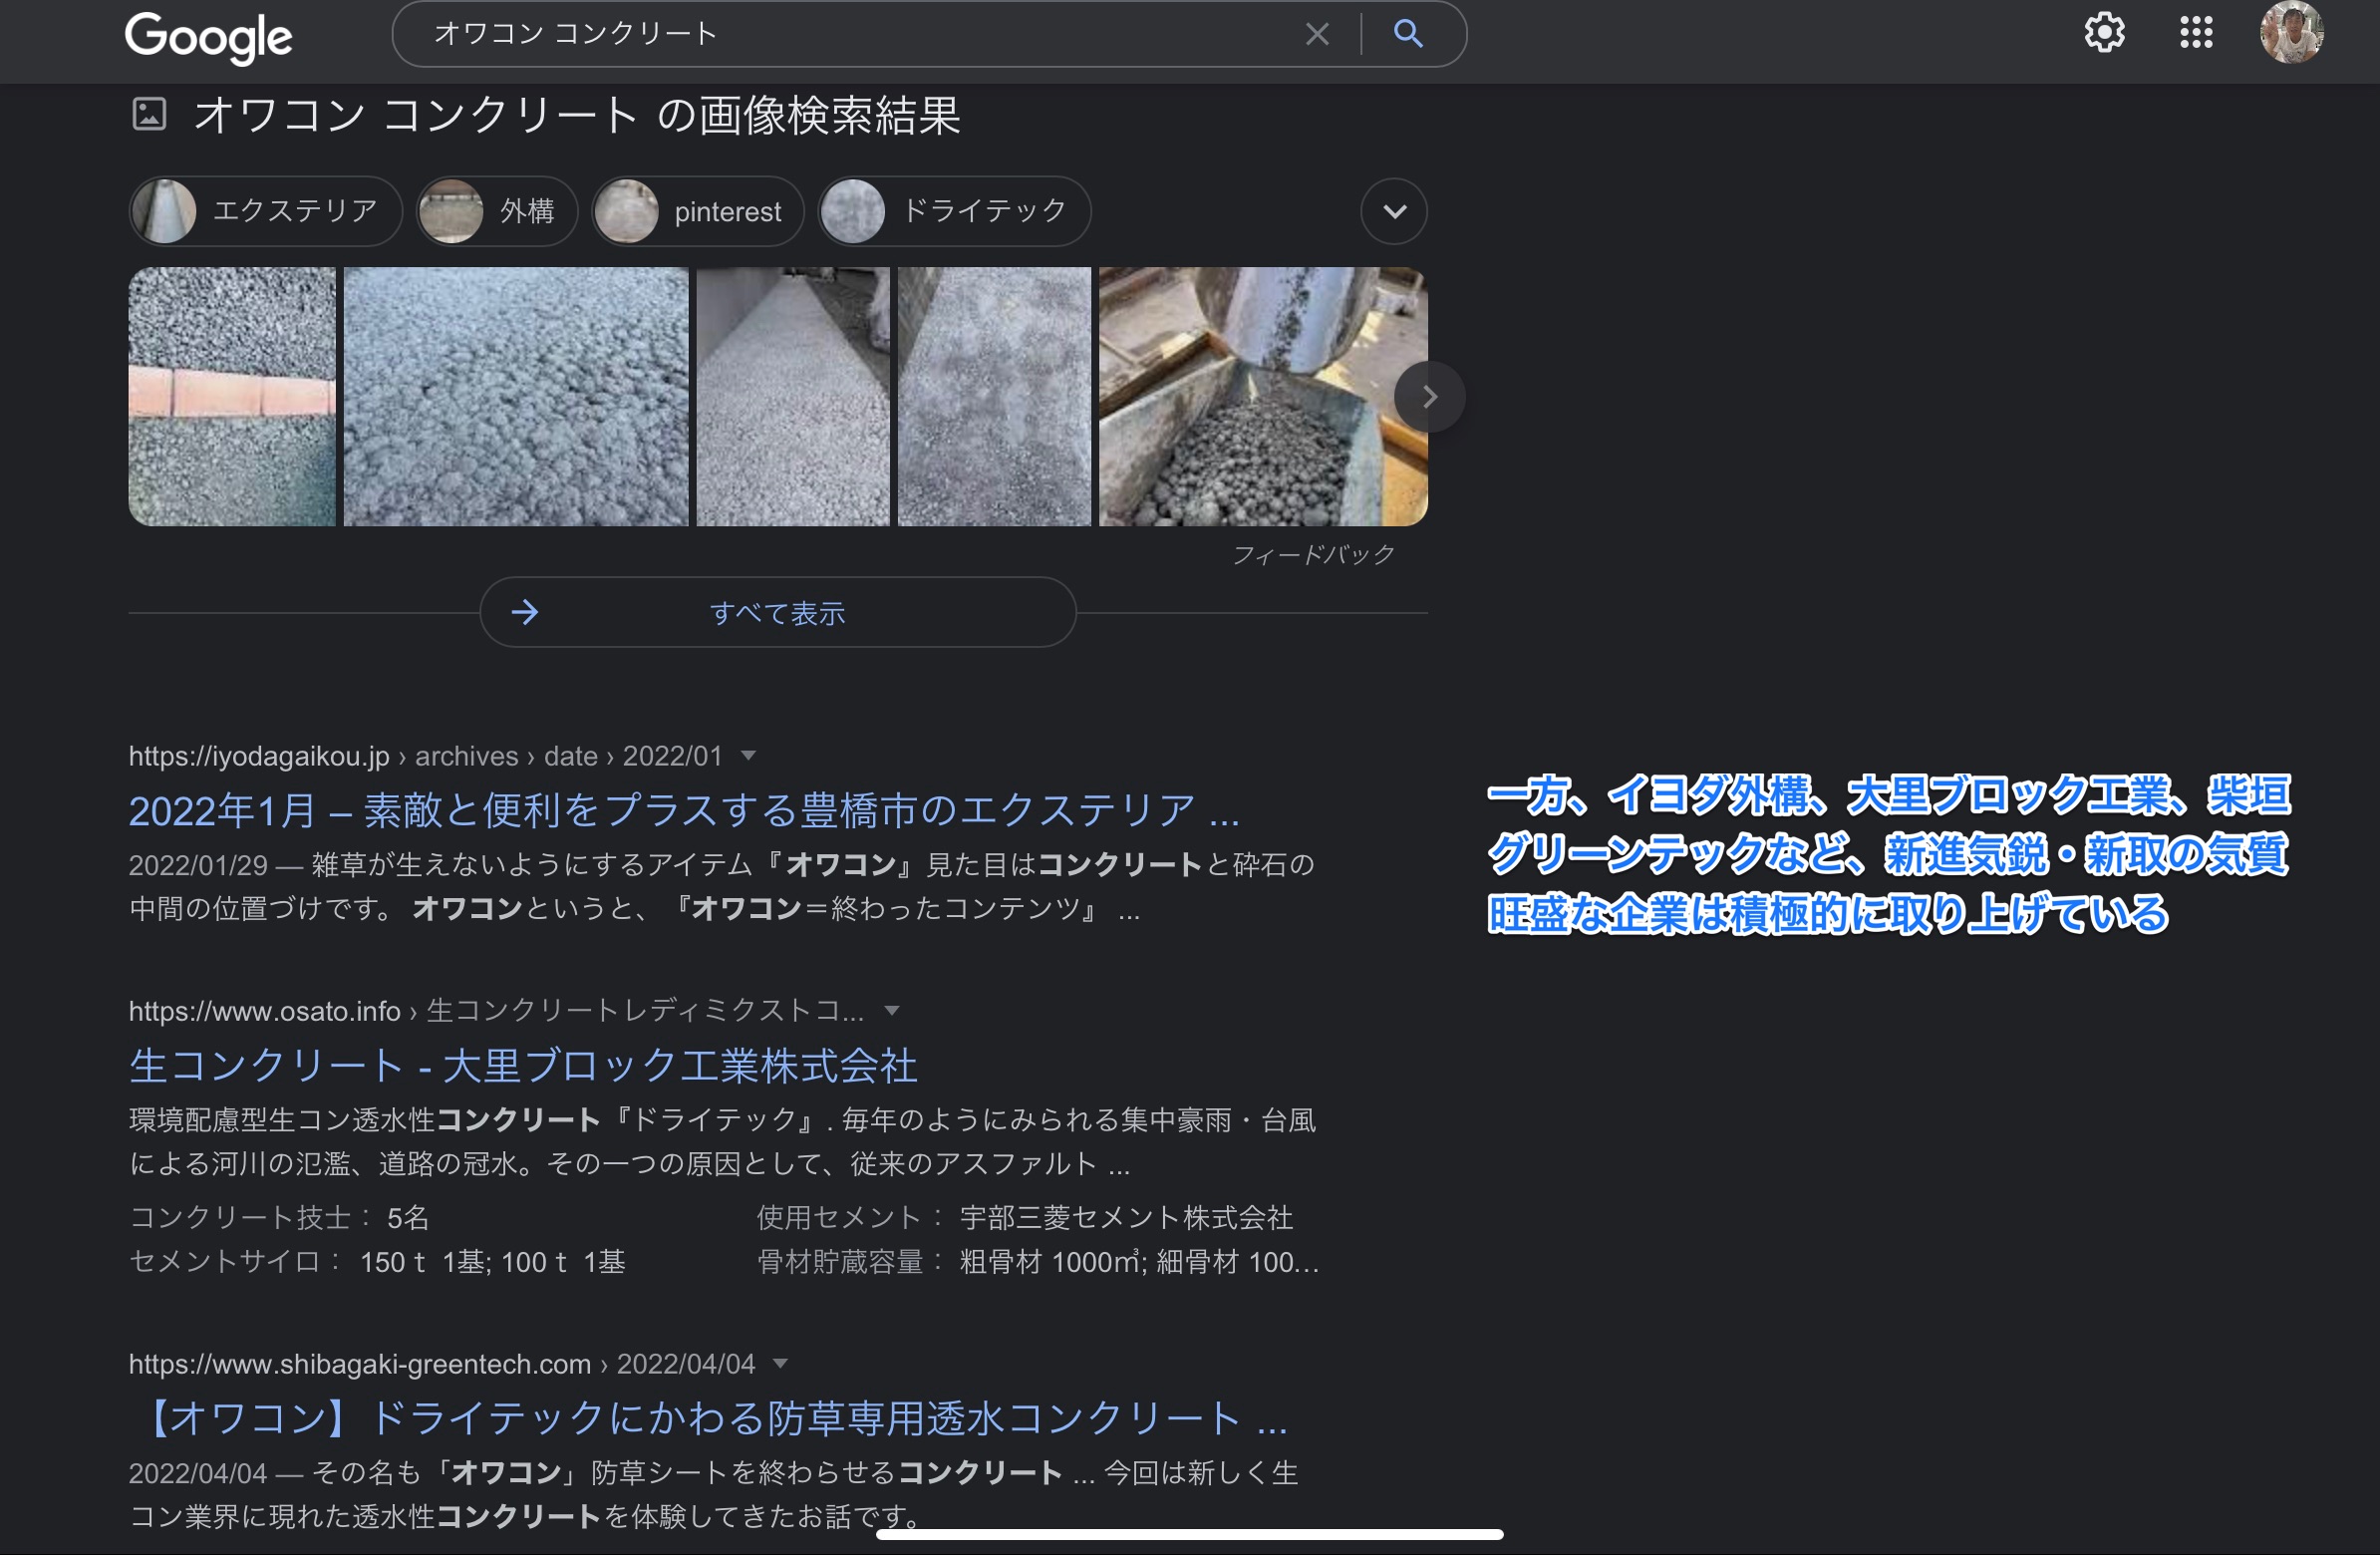Select the pinterest filter chip
2380x1555 pixels.
click(698, 211)
